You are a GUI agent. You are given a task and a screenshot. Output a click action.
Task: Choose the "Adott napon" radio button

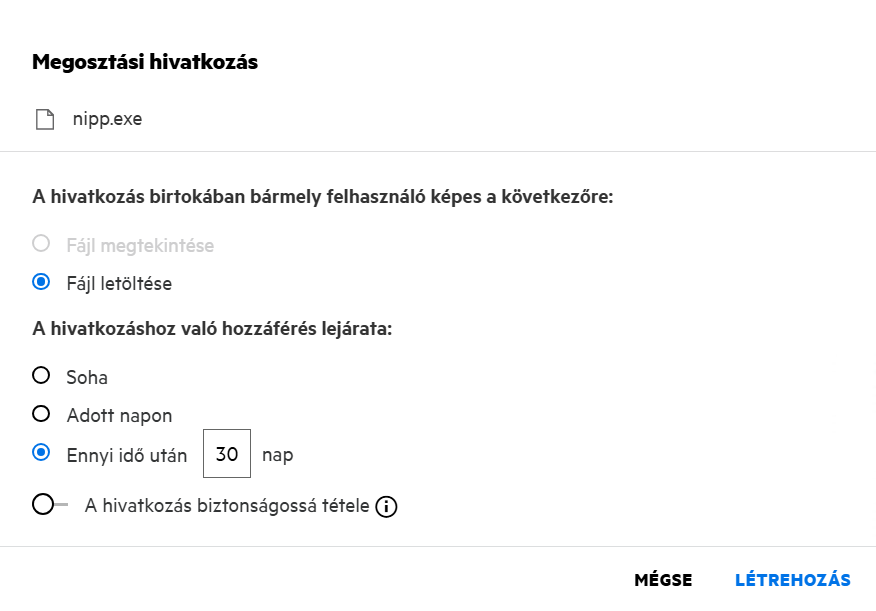[x=41, y=414]
